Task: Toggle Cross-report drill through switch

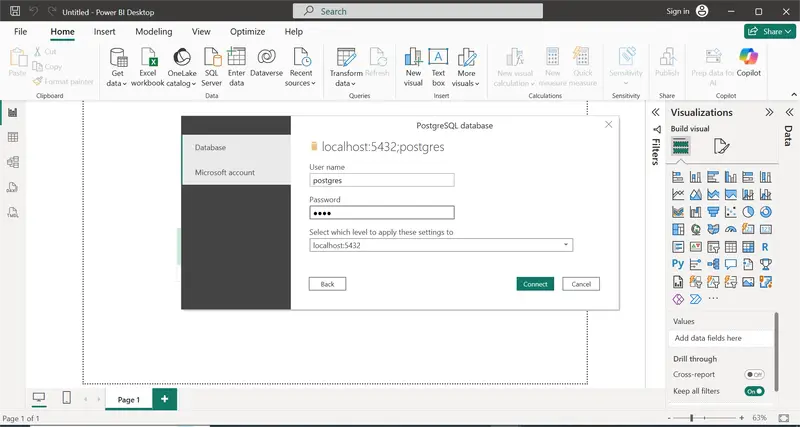Action: 754,374
